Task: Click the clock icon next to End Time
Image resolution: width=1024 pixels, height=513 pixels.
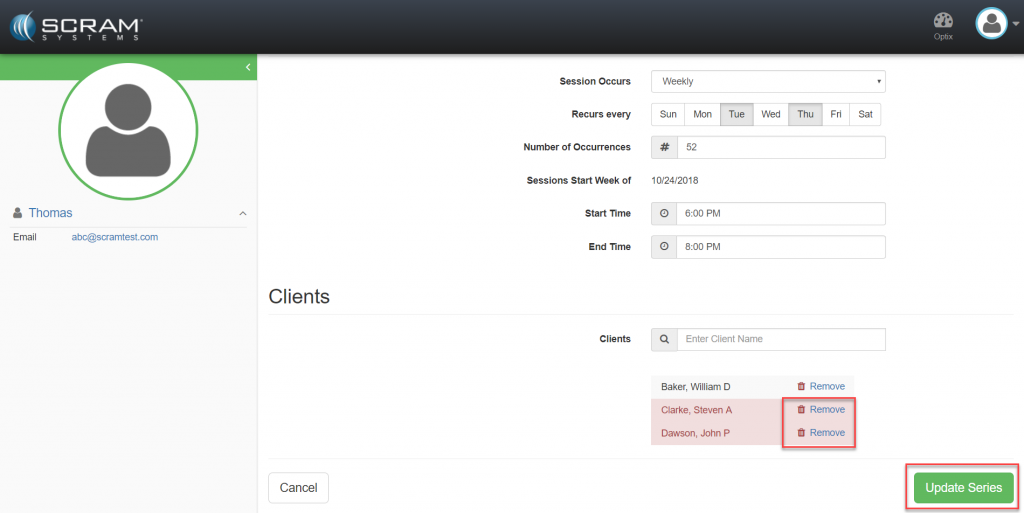Action: click(x=664, y=247)
